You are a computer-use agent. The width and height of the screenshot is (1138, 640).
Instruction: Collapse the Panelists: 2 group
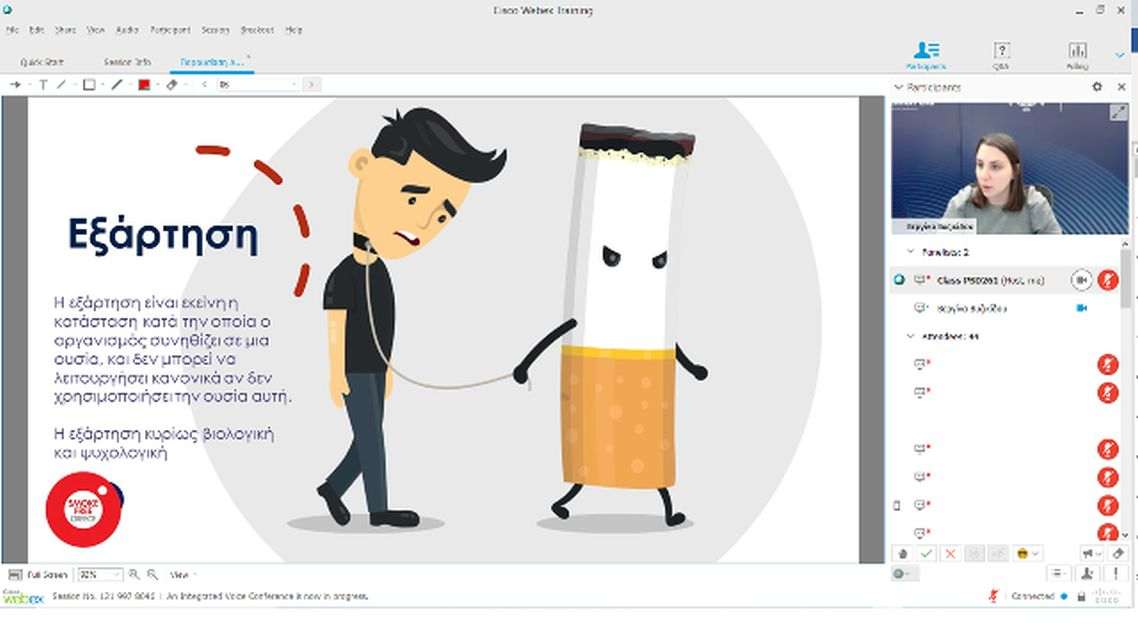pyautogui.click(x=911, y=252)
